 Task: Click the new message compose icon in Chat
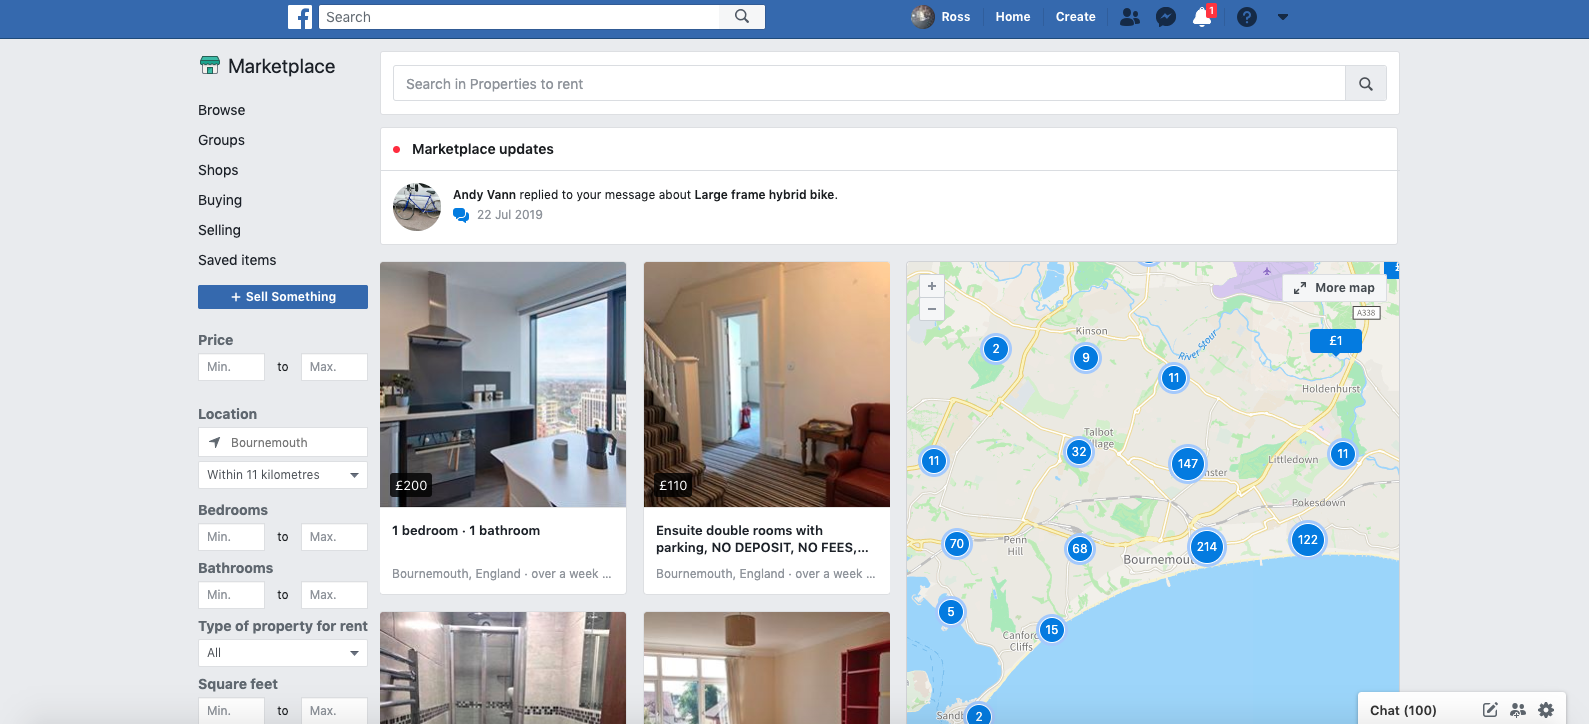(1490, 710)
